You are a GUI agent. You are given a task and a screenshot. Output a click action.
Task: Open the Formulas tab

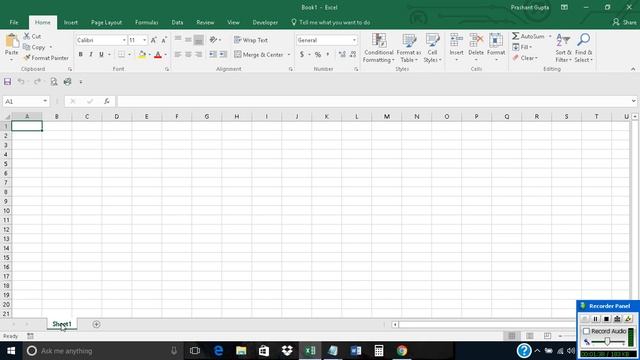147,22
